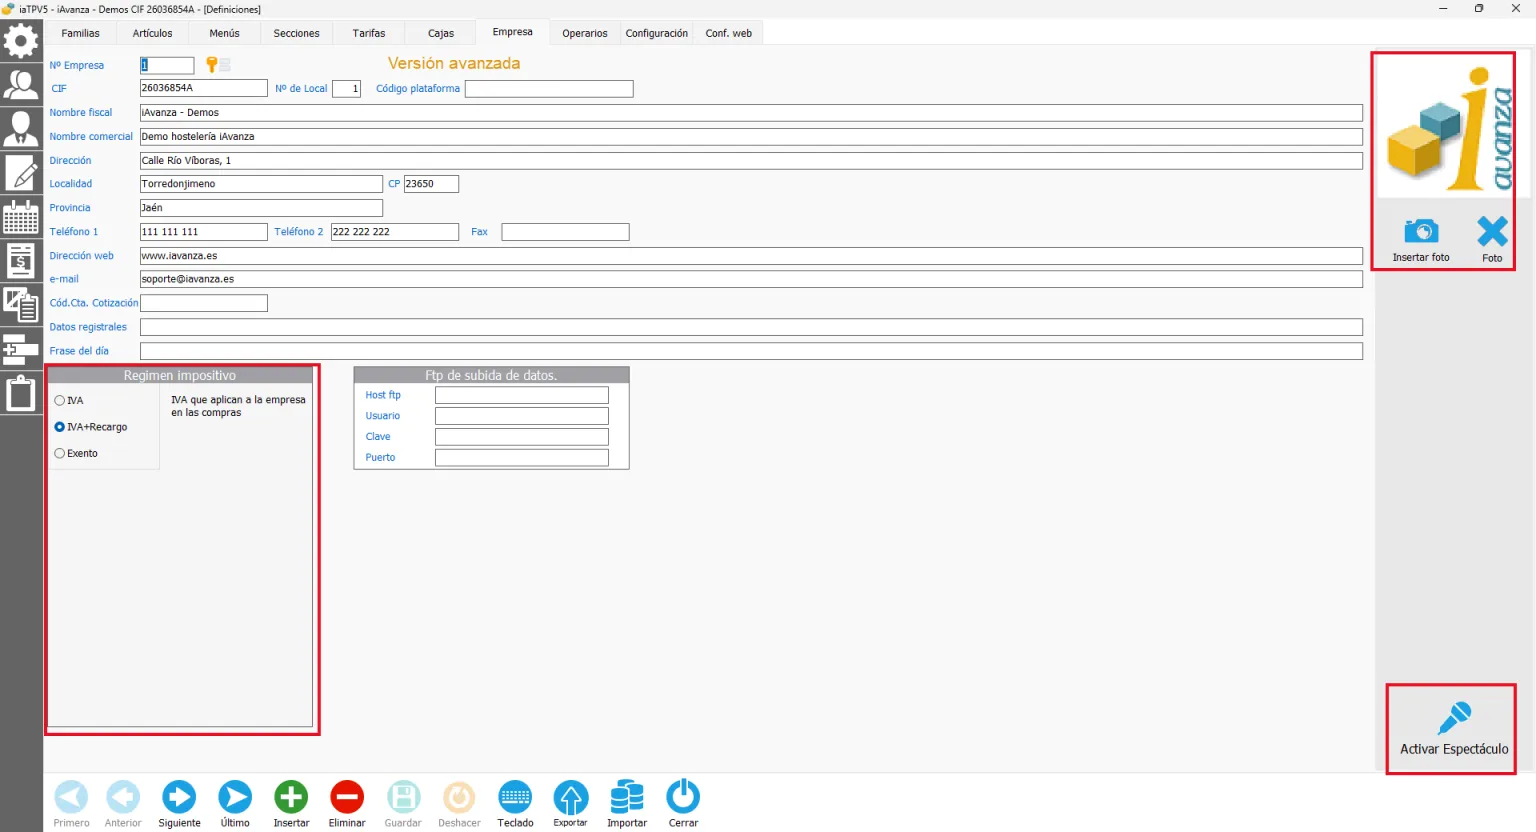Click the iAvanza logo photo thumbnail

[x=1445, y=127]
